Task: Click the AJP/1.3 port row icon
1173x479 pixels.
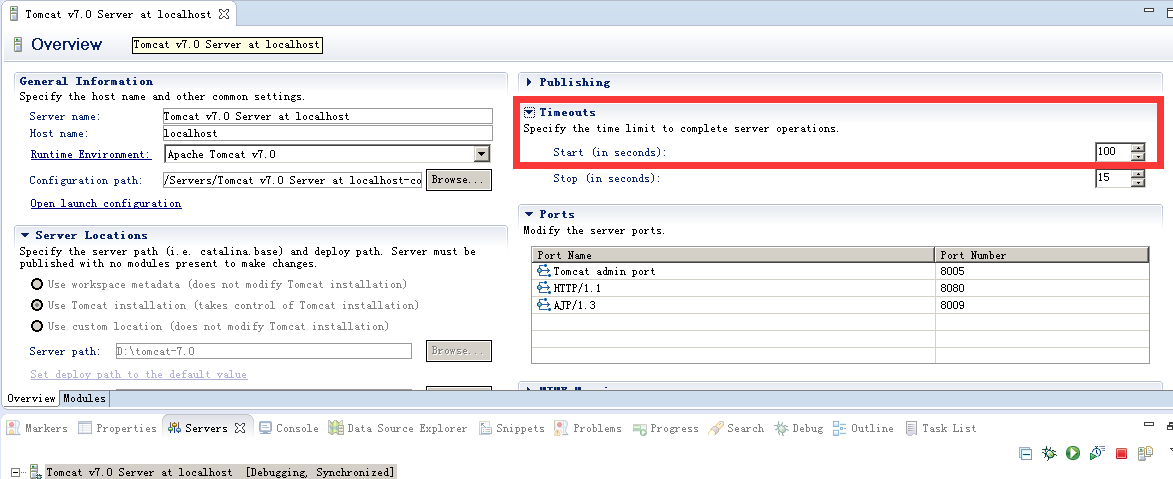Action: coord(543,305)
